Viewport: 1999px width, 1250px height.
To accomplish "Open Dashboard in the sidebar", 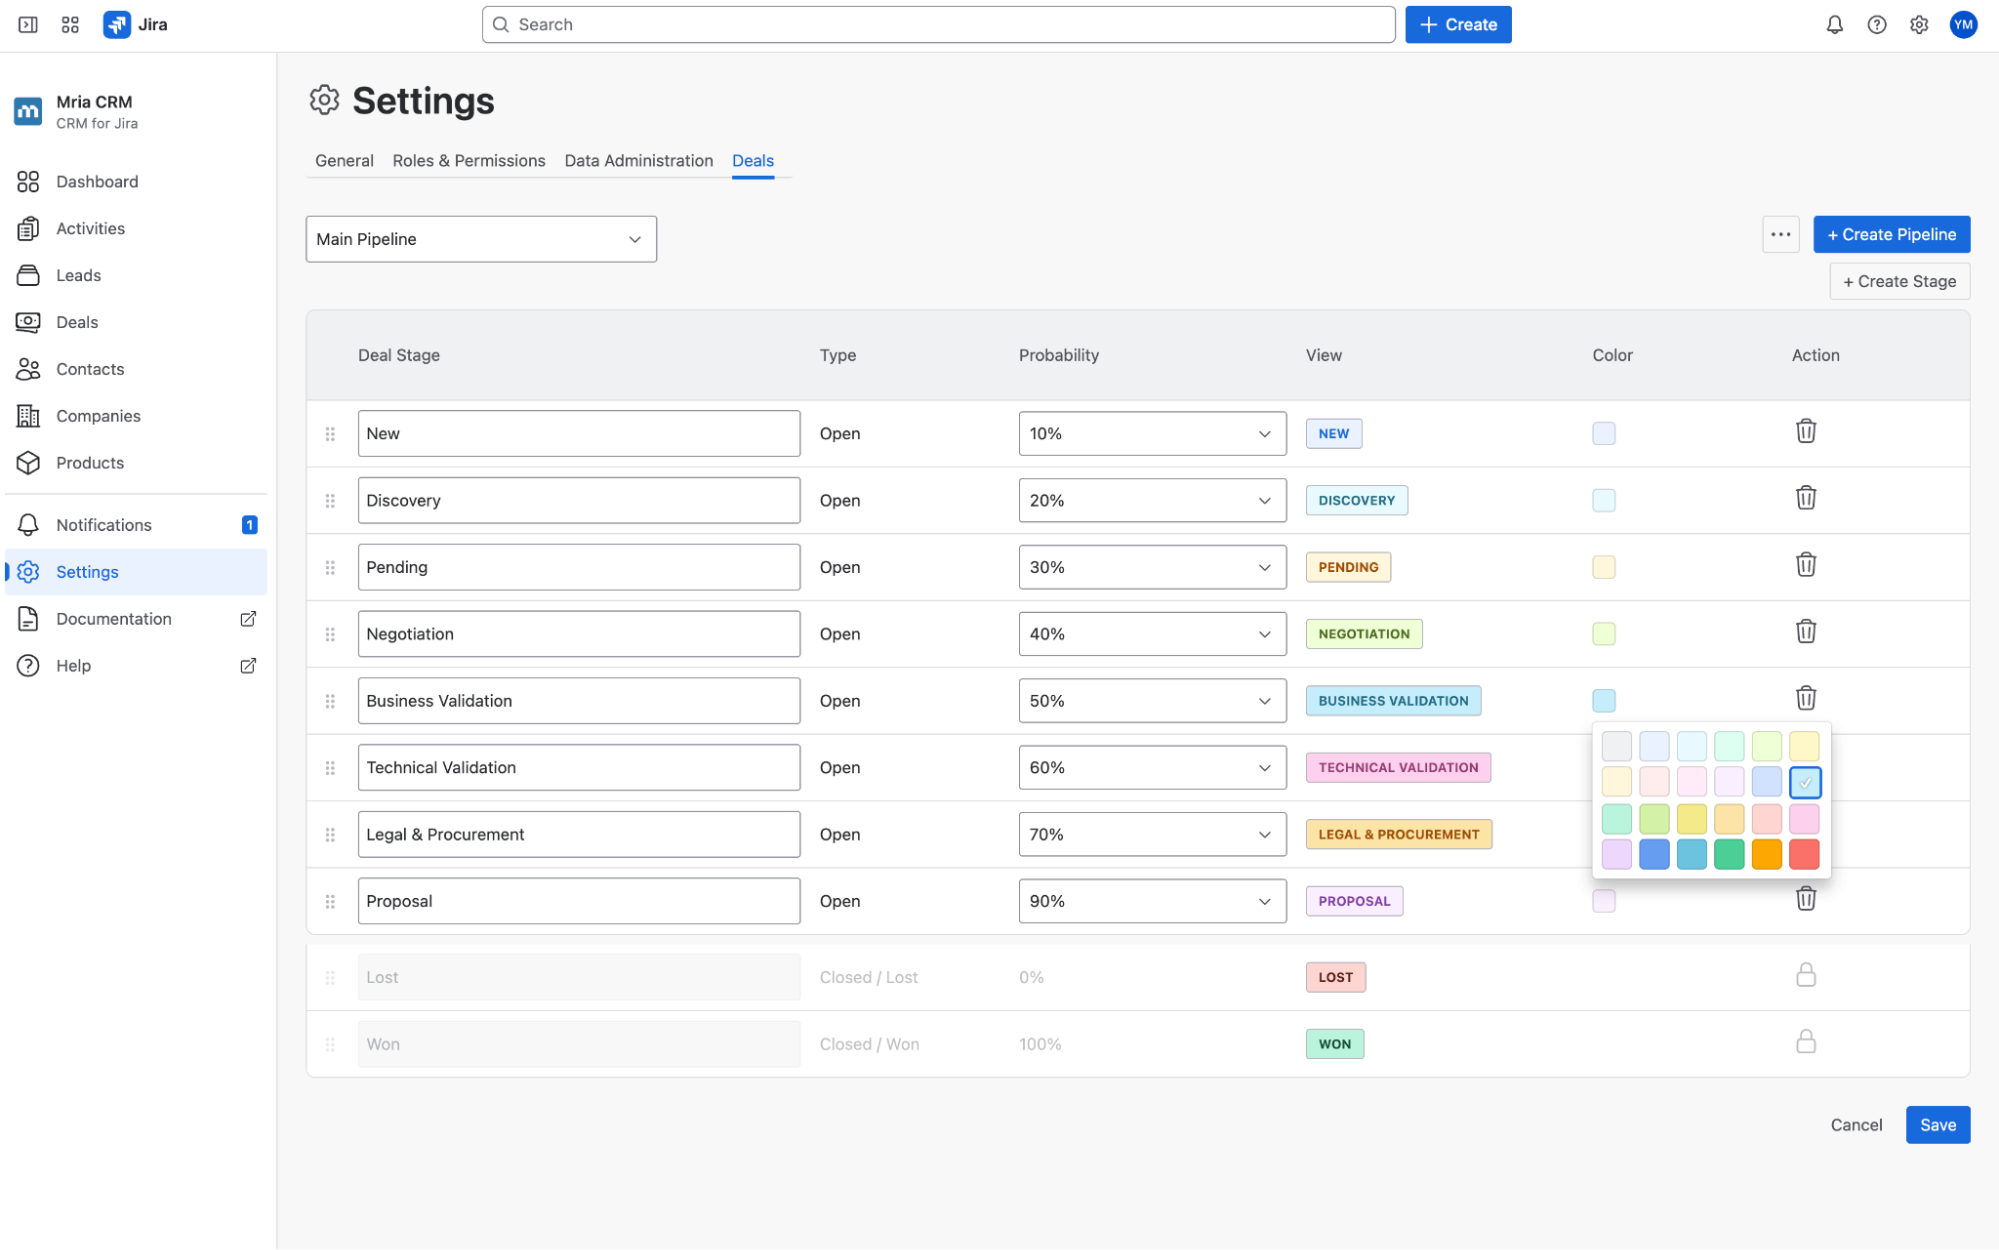I will click(136, 182).
